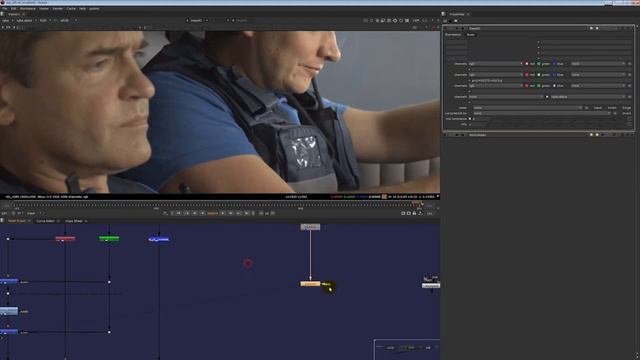Open the Cache menu
This screenshot has width=640, height=360.
(71, 8)
